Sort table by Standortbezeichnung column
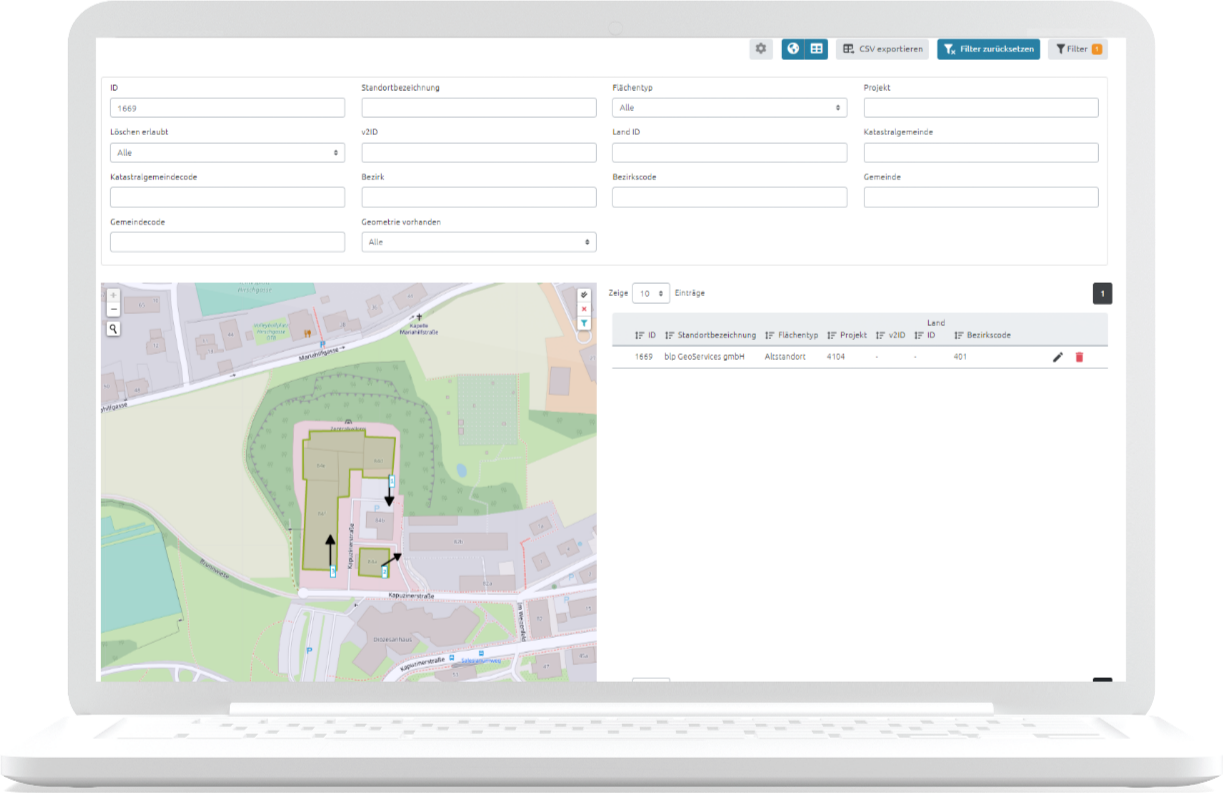This screenshot has height=793, width=1223. point(710,335)
